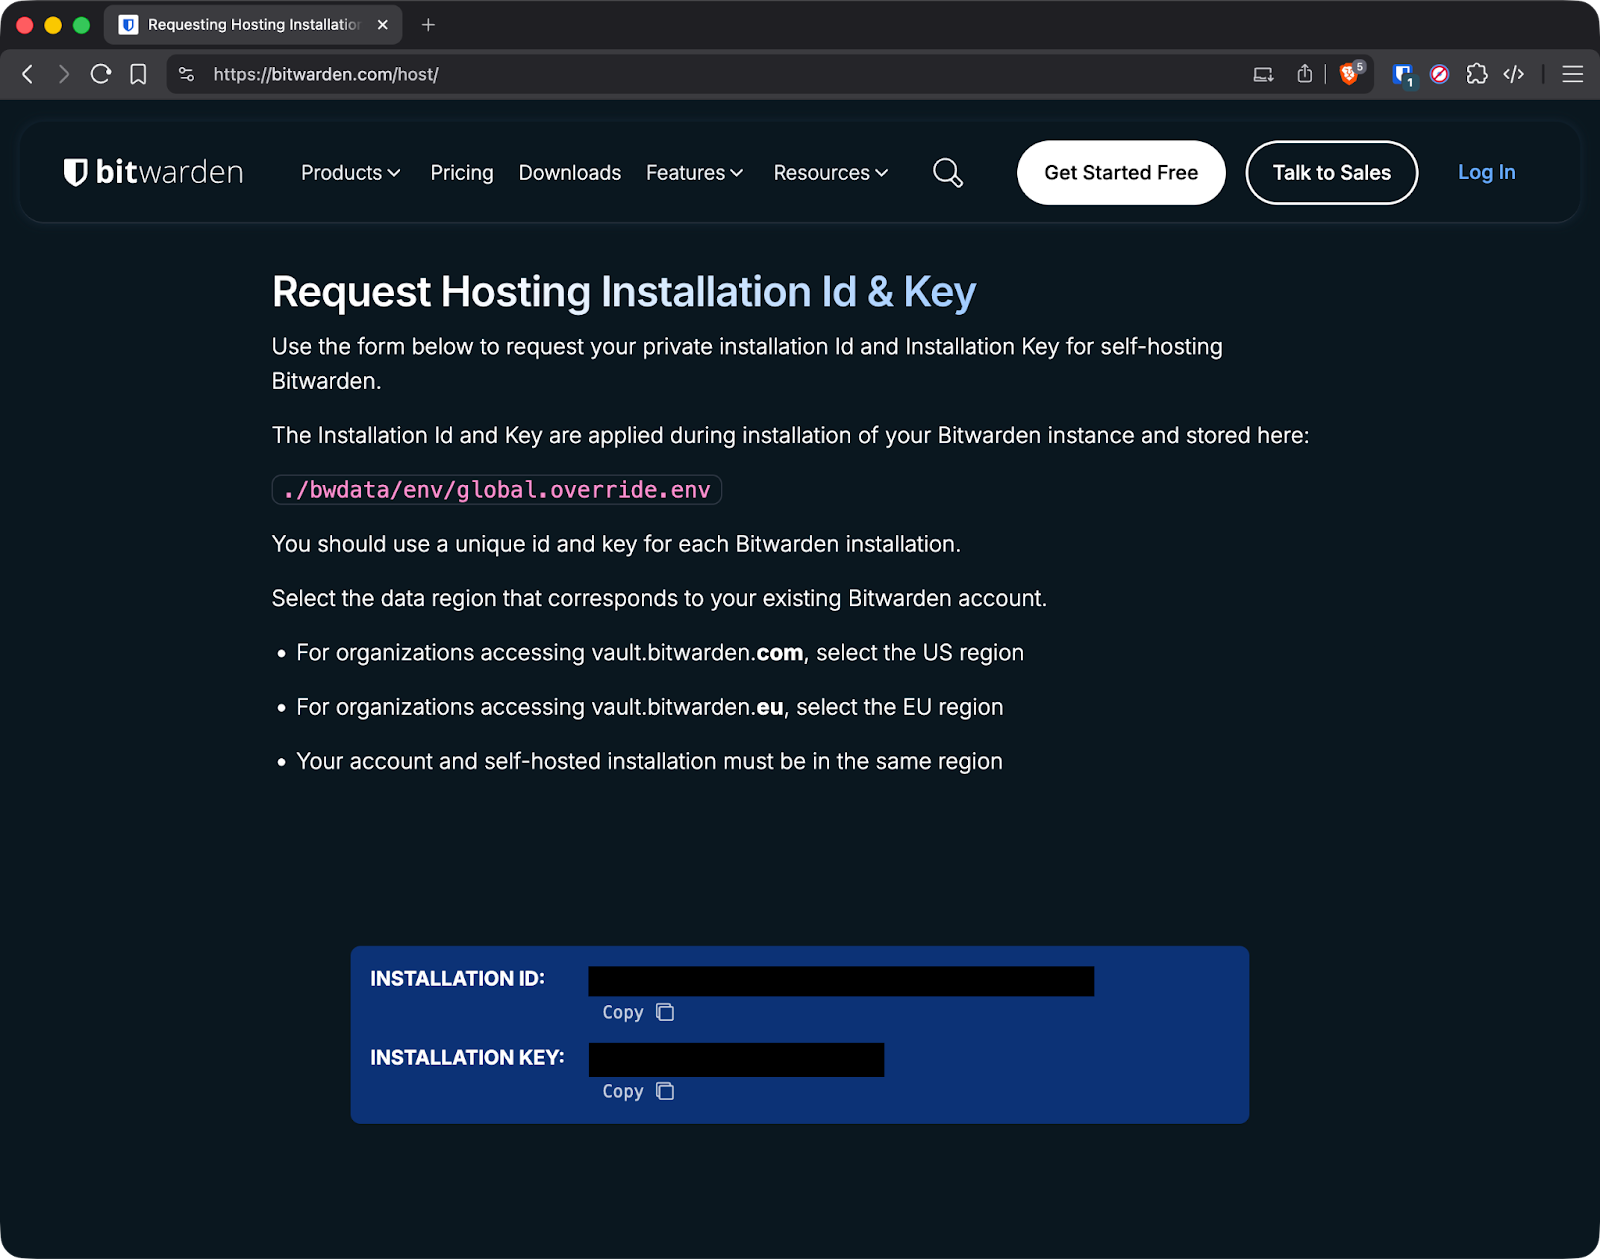
Task: Open the browser hamburger menu
Action: [x=1571, y=73]
